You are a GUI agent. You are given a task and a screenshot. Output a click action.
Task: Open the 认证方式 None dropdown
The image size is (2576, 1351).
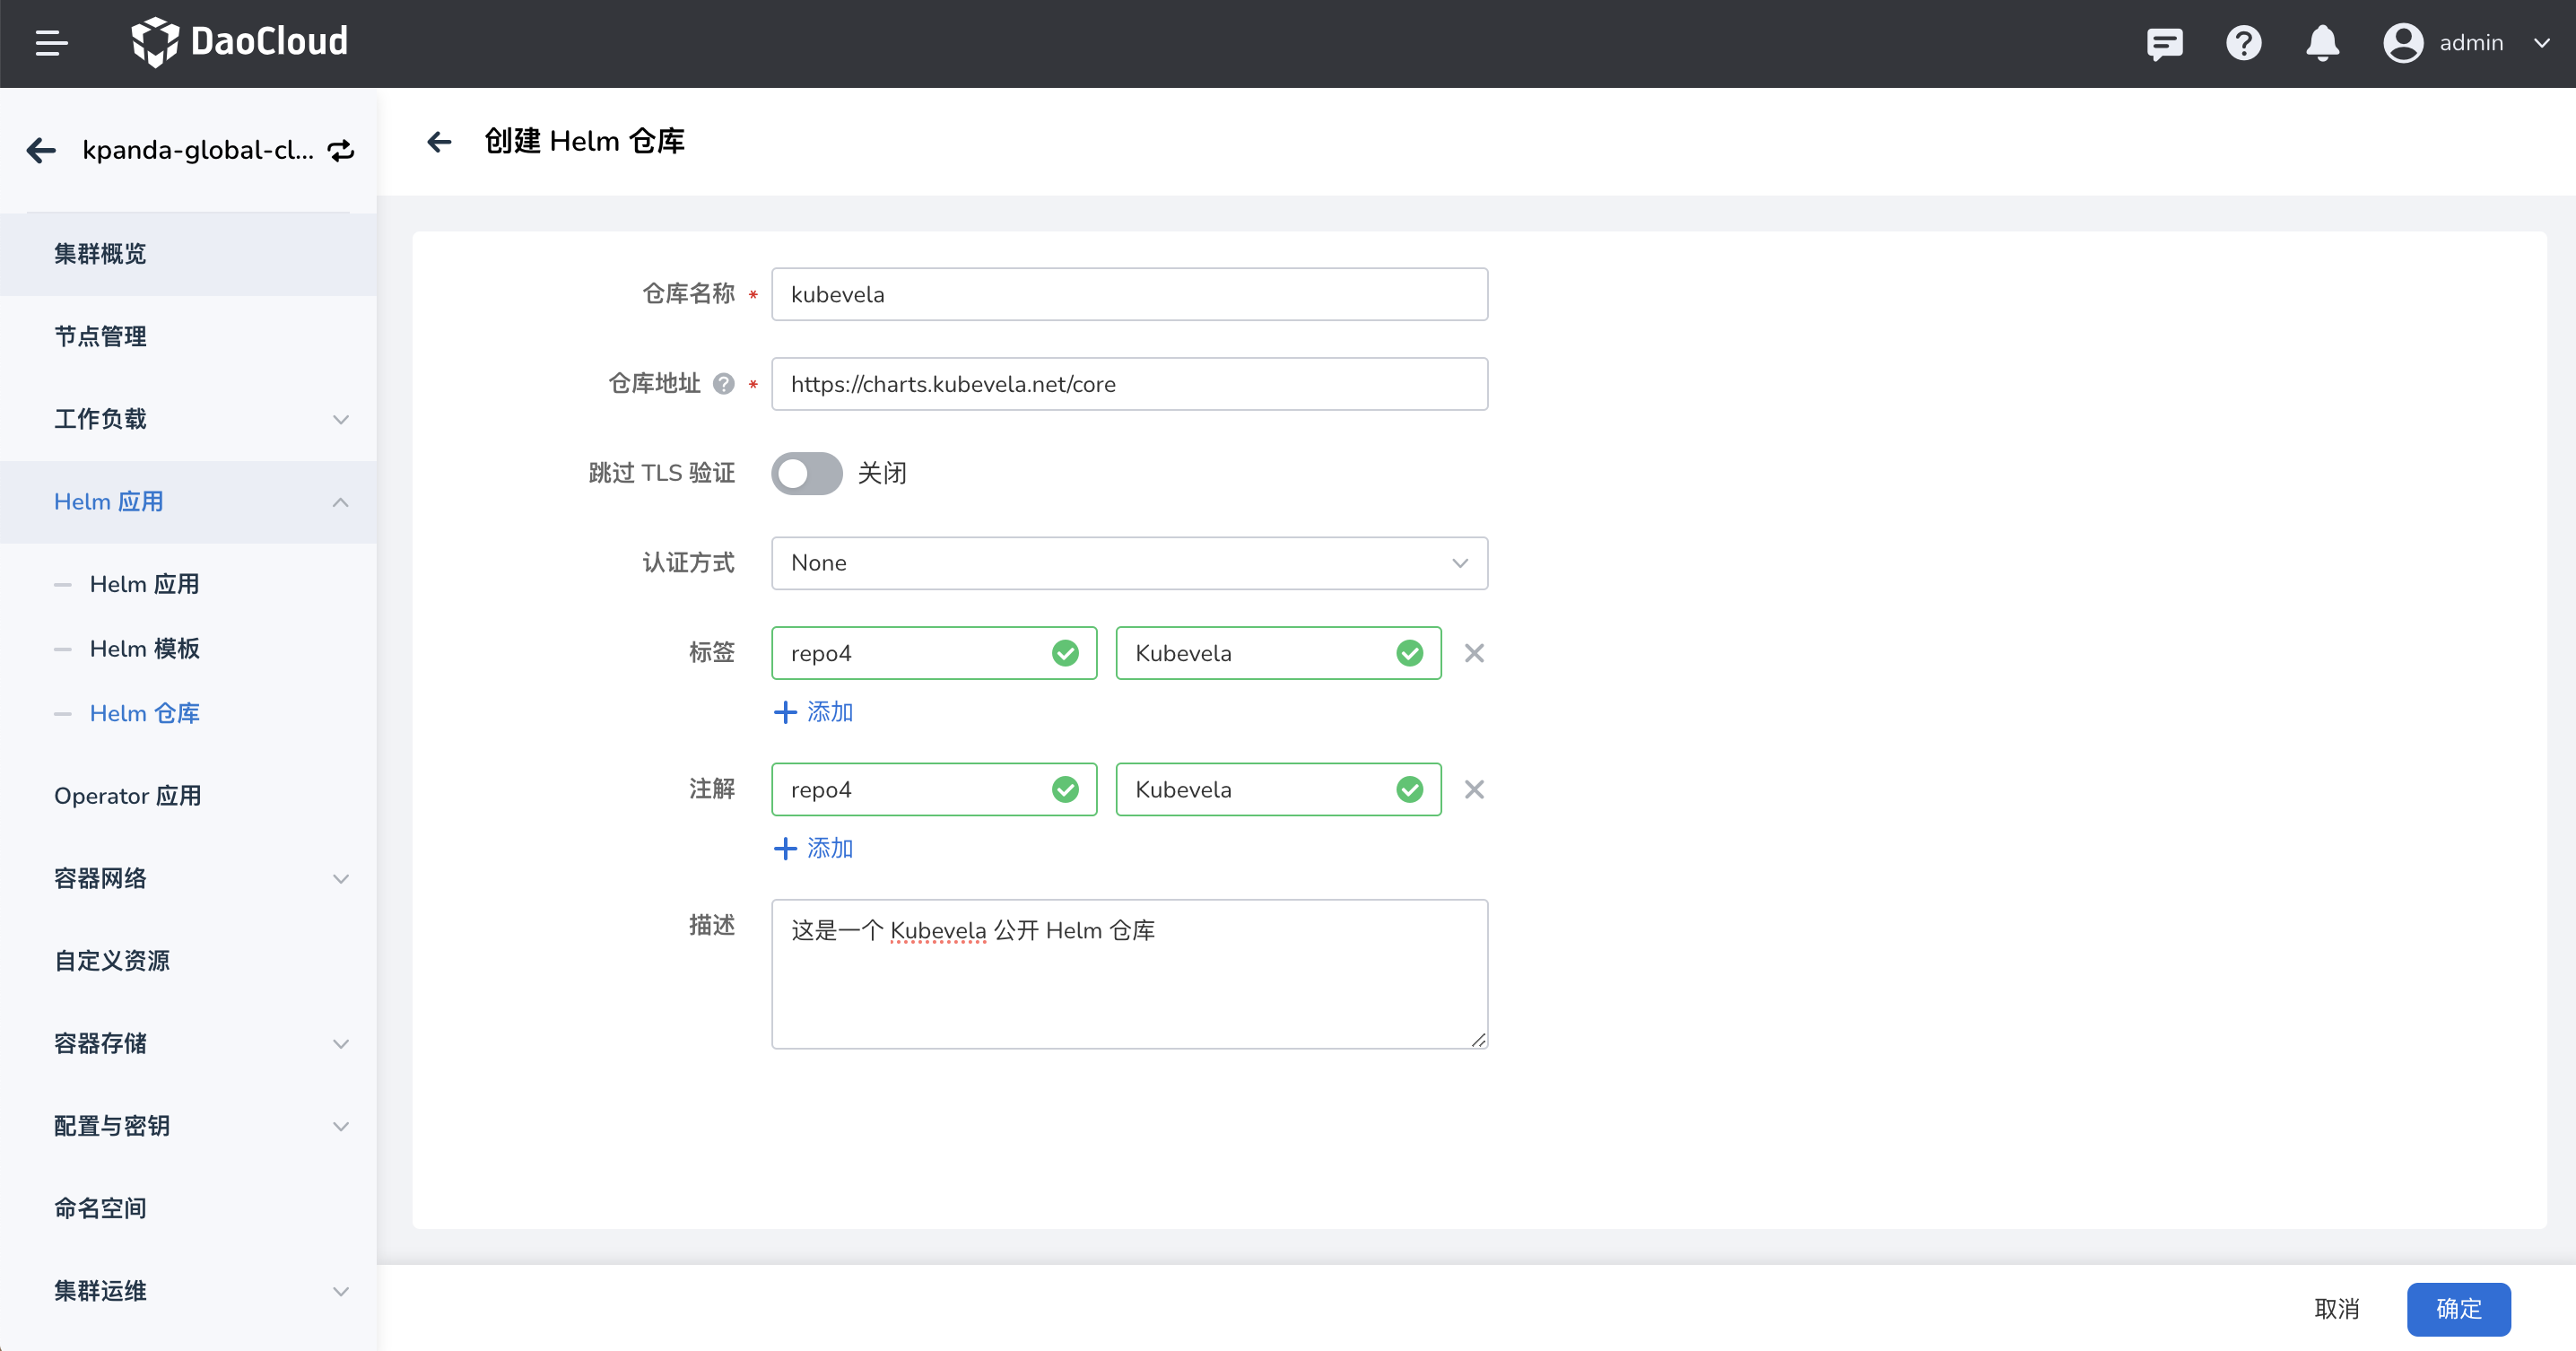pyautogui.click(x=1128, y=563)
